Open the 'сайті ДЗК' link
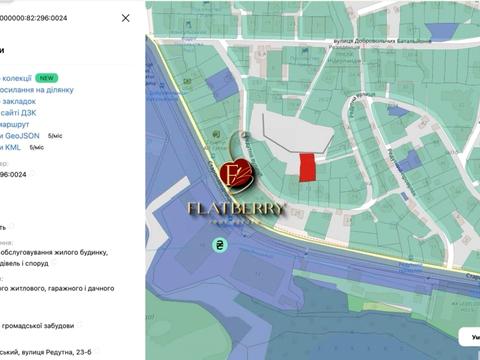This screenshot has height=360, width=480. [18, 113]
